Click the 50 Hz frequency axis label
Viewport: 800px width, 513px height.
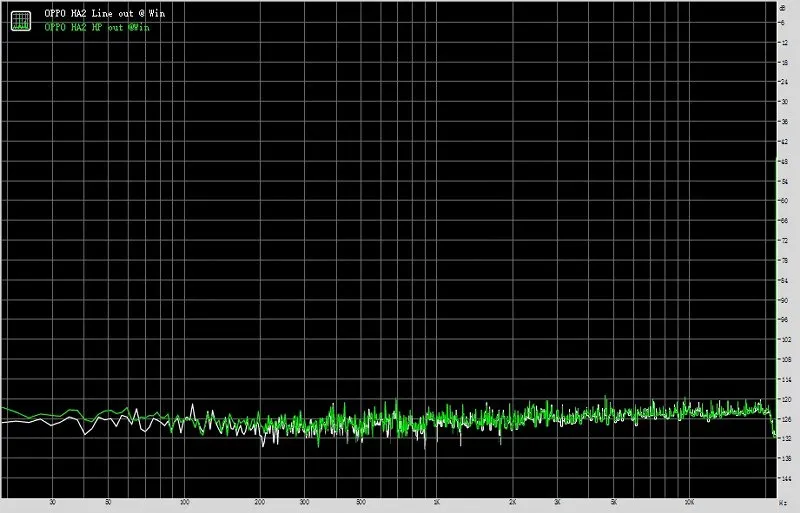108,502
